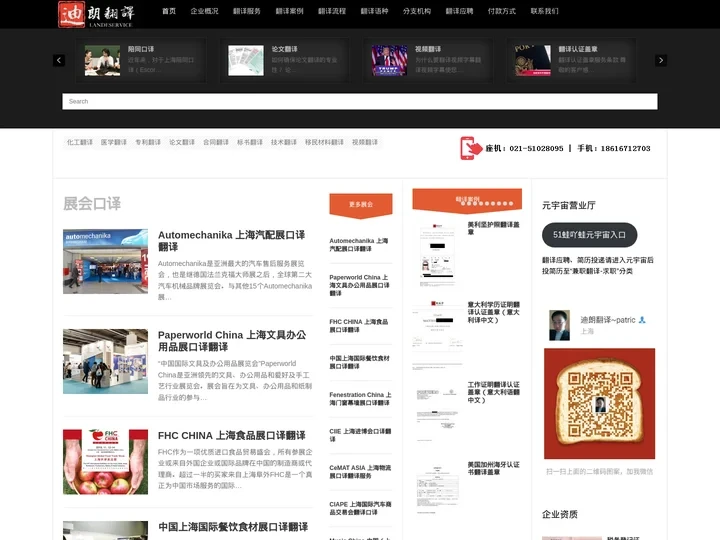
Task: Click the Paperworld exhibition booth photo
Action: click(106, 361)
